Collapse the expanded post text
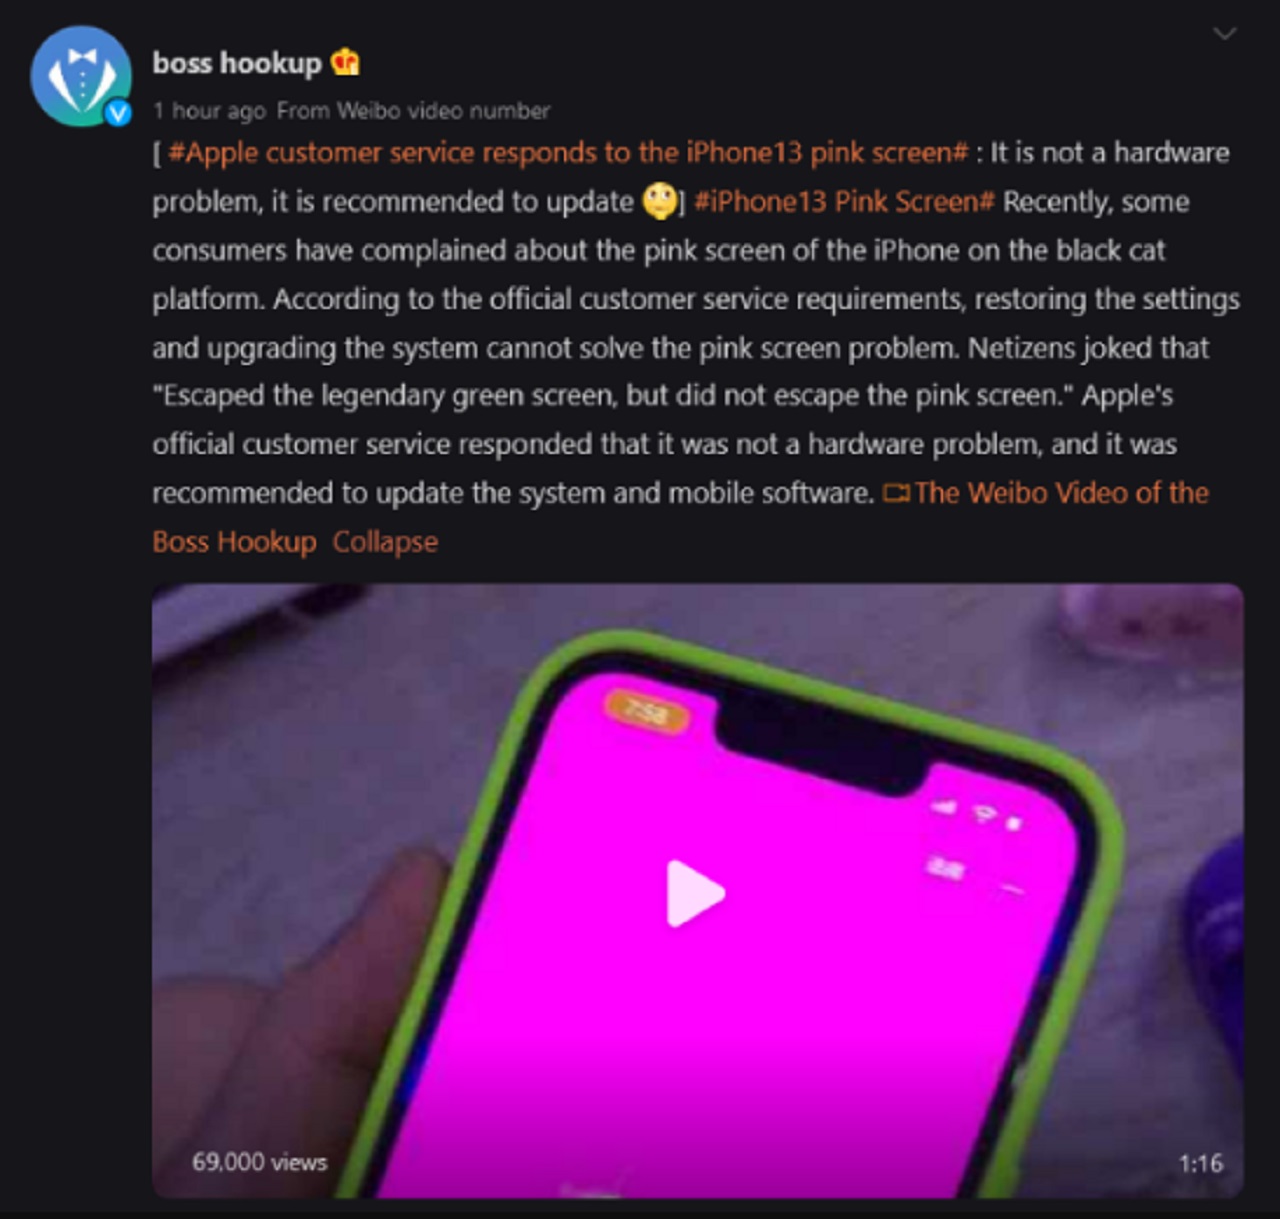The image size is (1280, 1219). 385,542
